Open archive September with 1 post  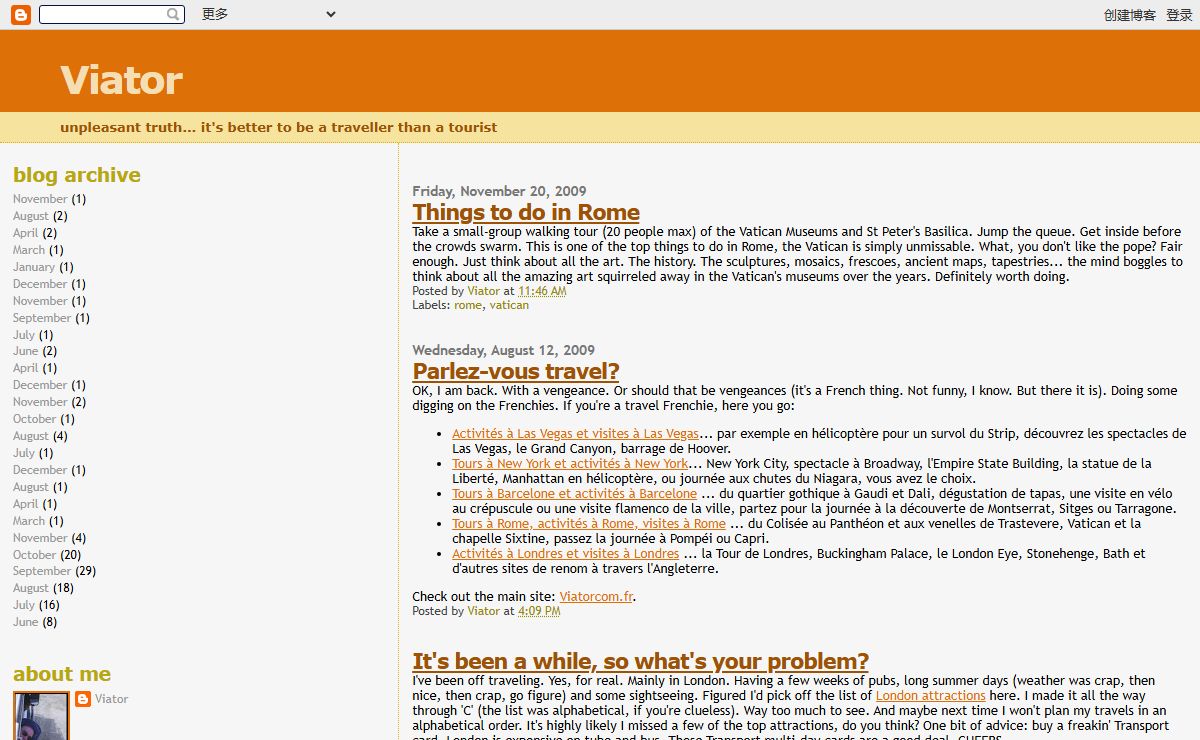point(42,318)
